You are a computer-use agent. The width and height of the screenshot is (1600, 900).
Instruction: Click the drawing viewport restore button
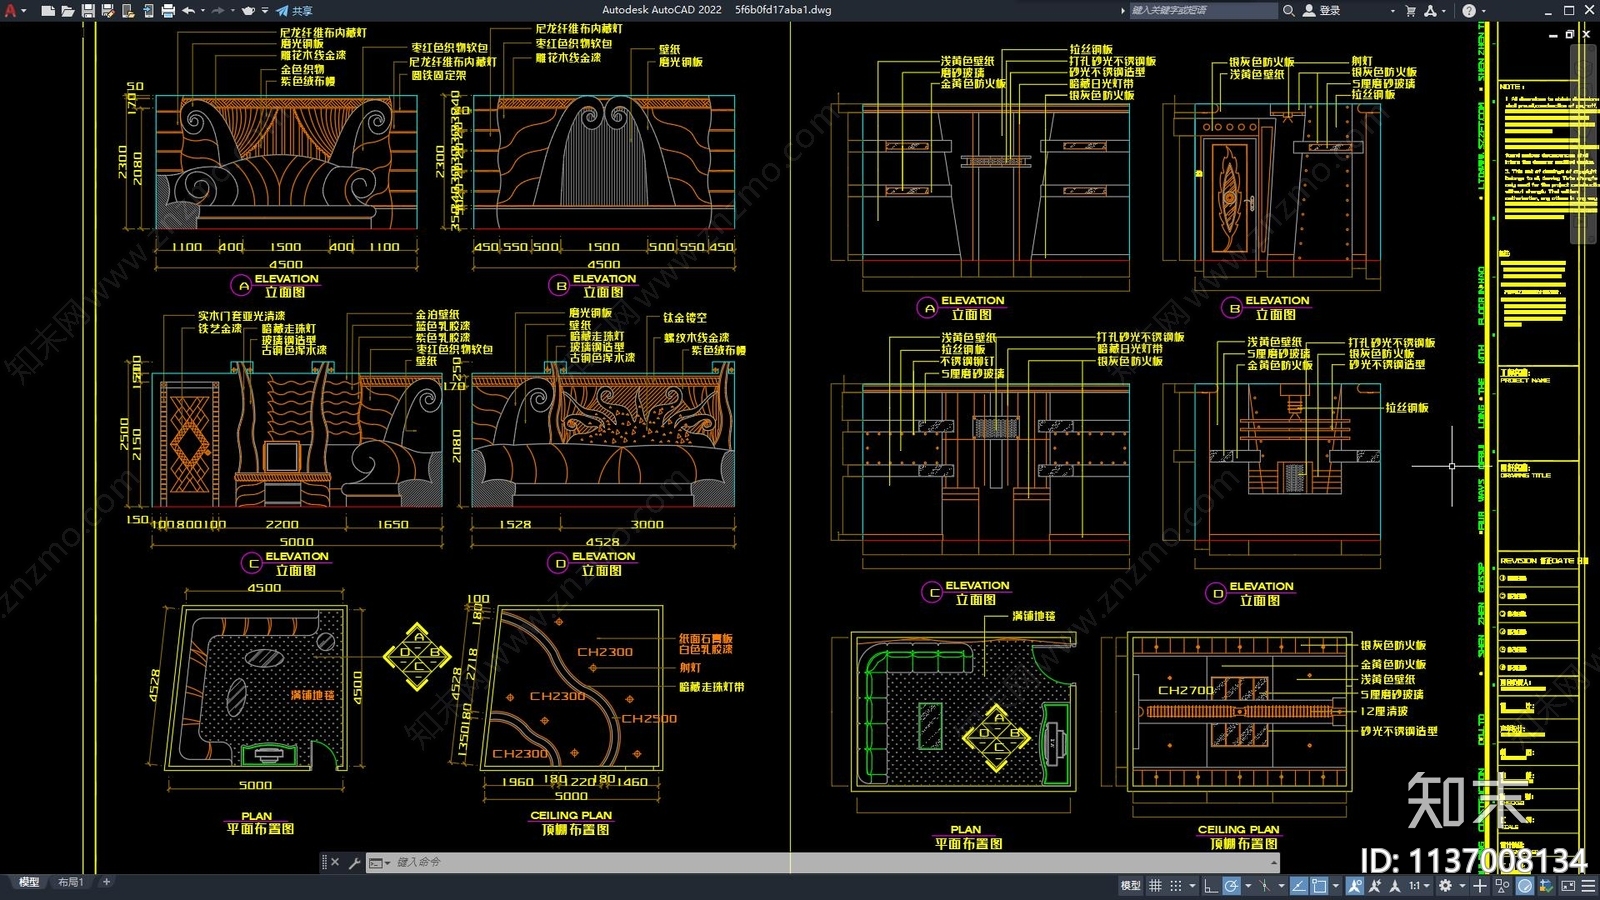[x=1570, y=34]
